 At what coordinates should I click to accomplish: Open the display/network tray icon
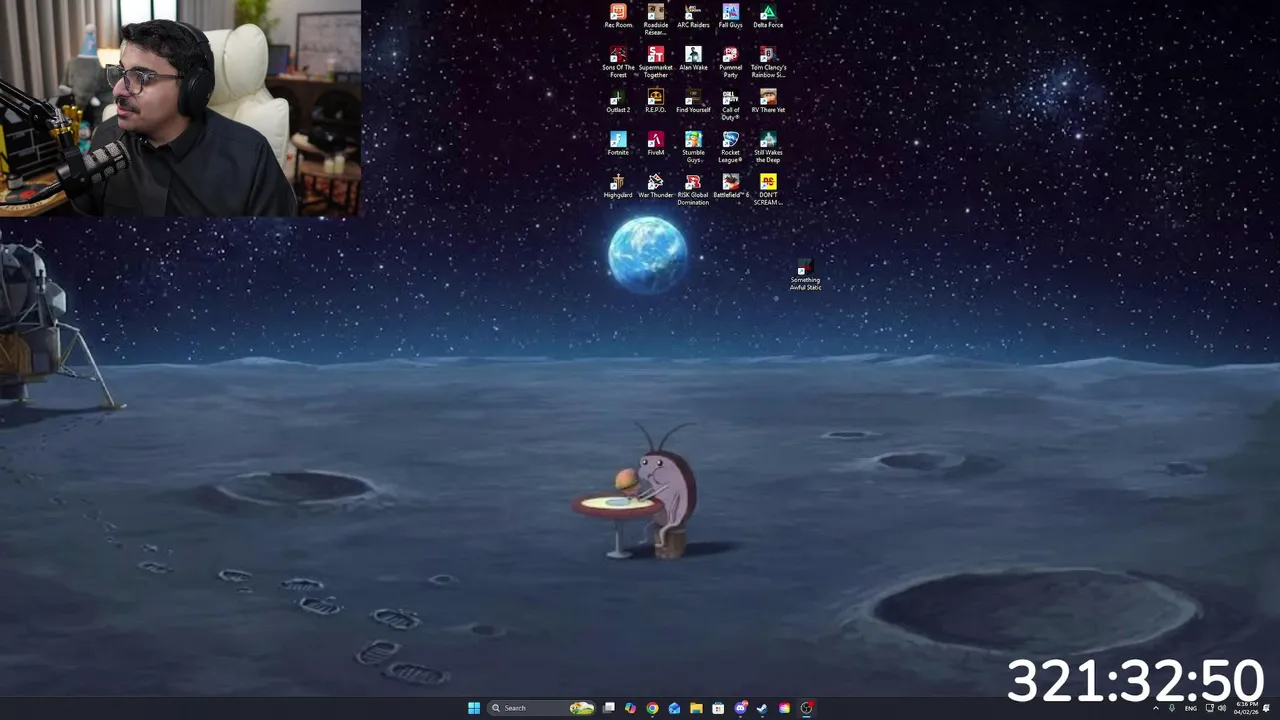click(x=1210, y=708)
